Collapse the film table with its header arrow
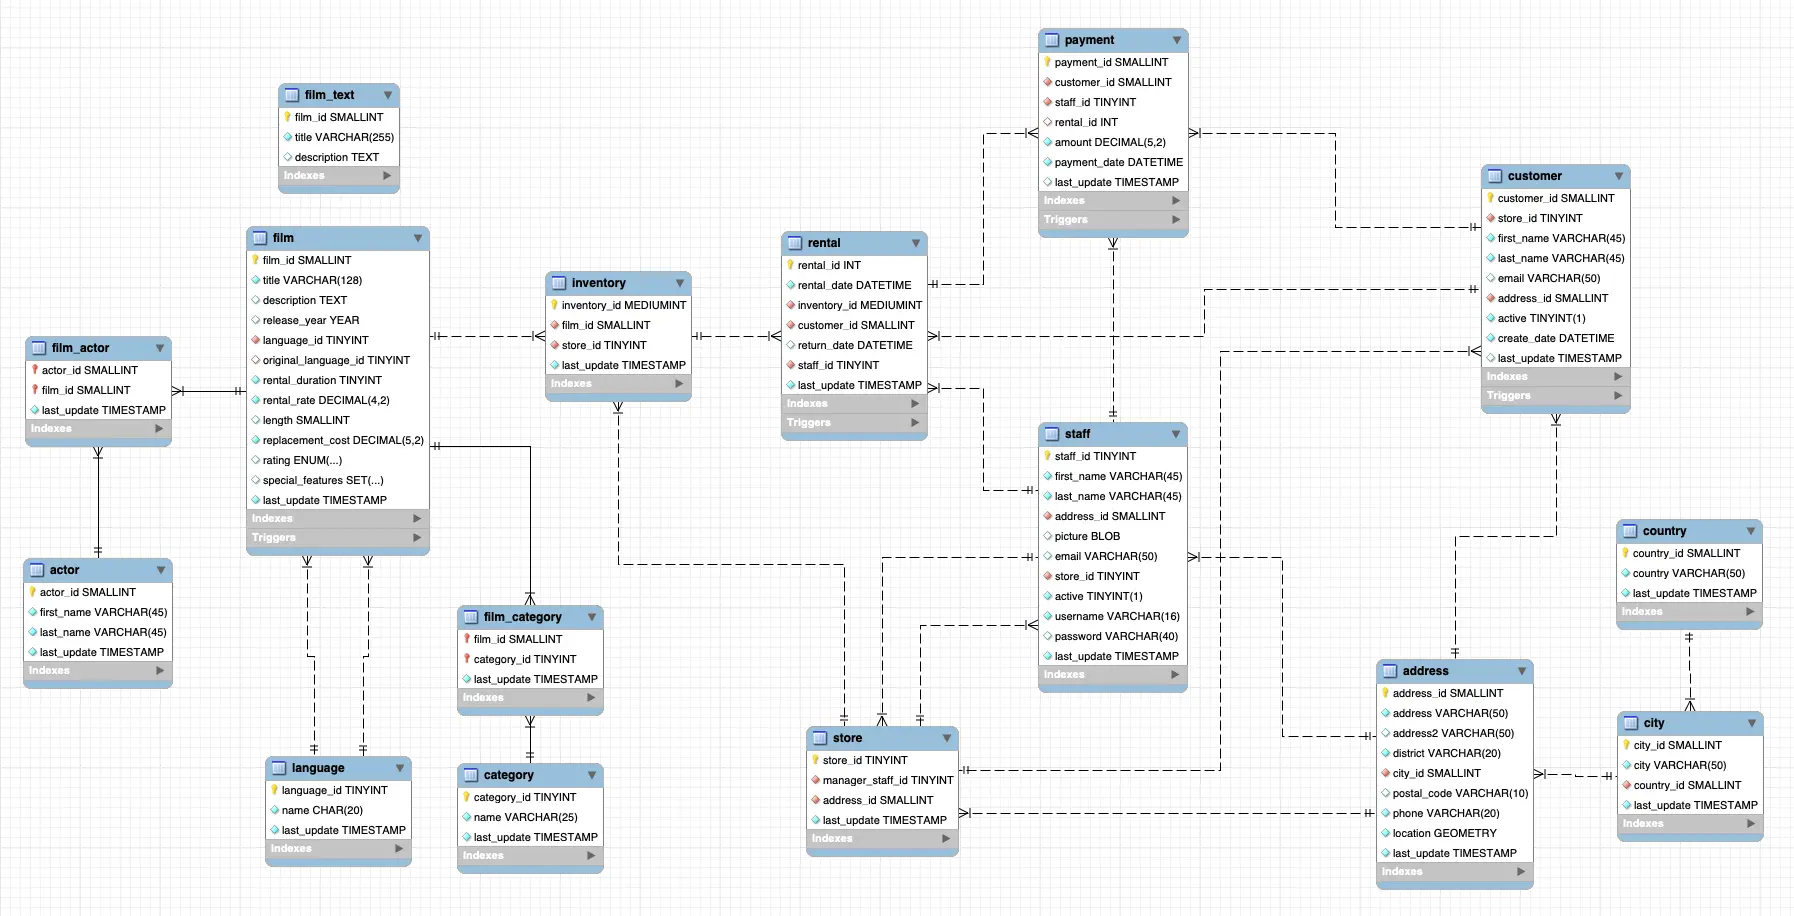This screenshot has width=1794, height=916. click(x=418, y=238)
